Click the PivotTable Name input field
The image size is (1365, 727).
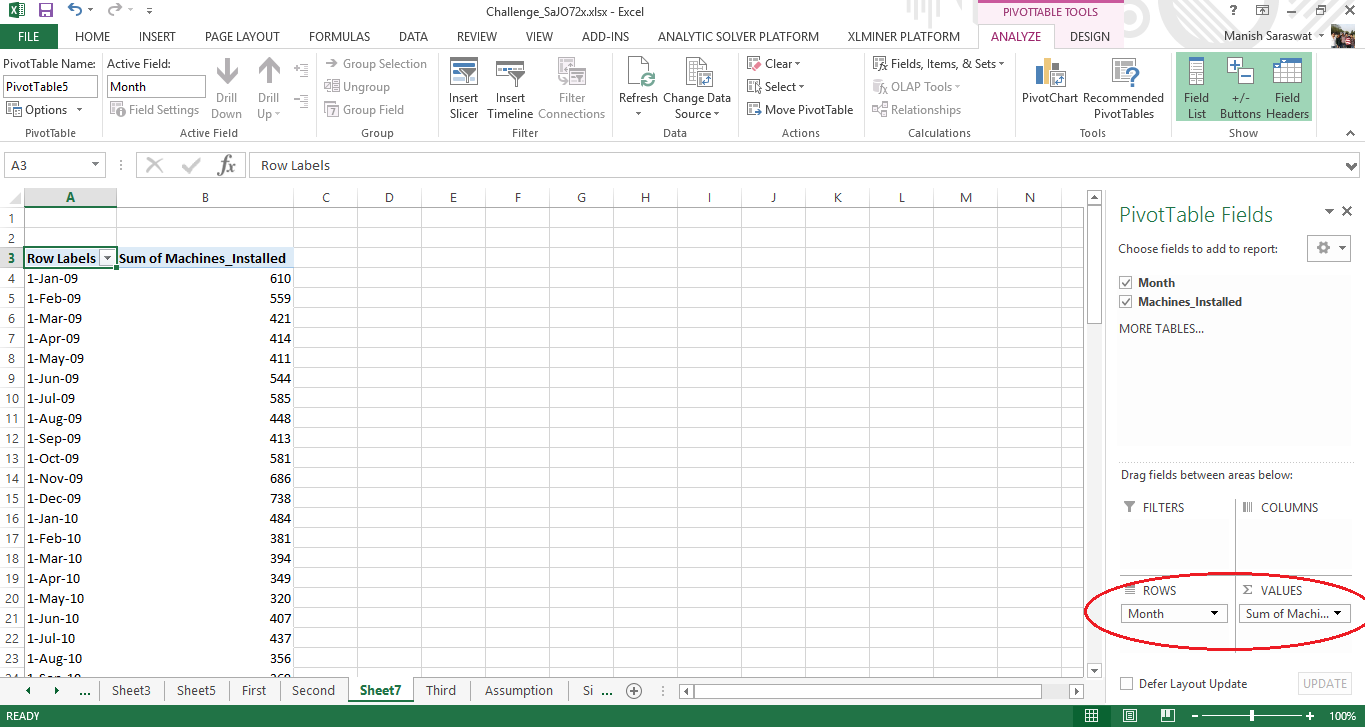click(50, 87)
